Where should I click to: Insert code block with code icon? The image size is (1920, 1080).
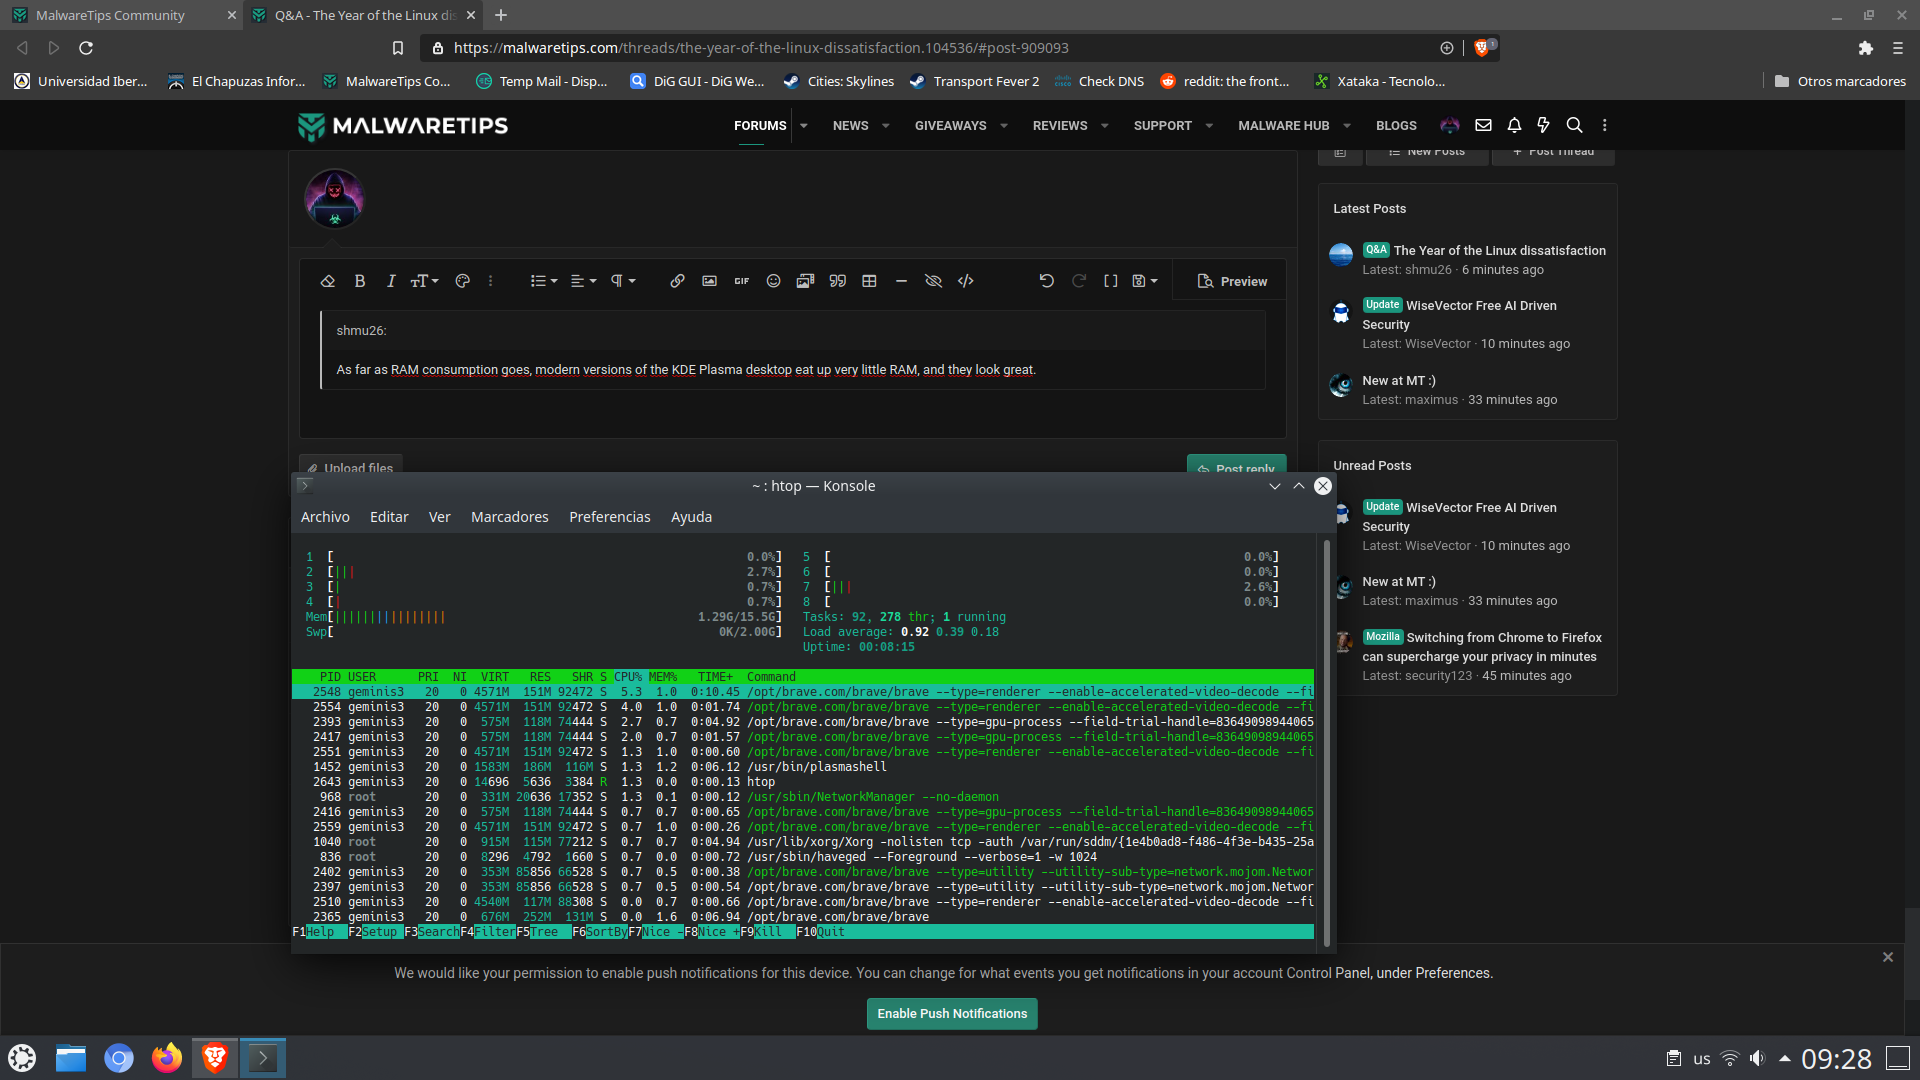(965, 281)
